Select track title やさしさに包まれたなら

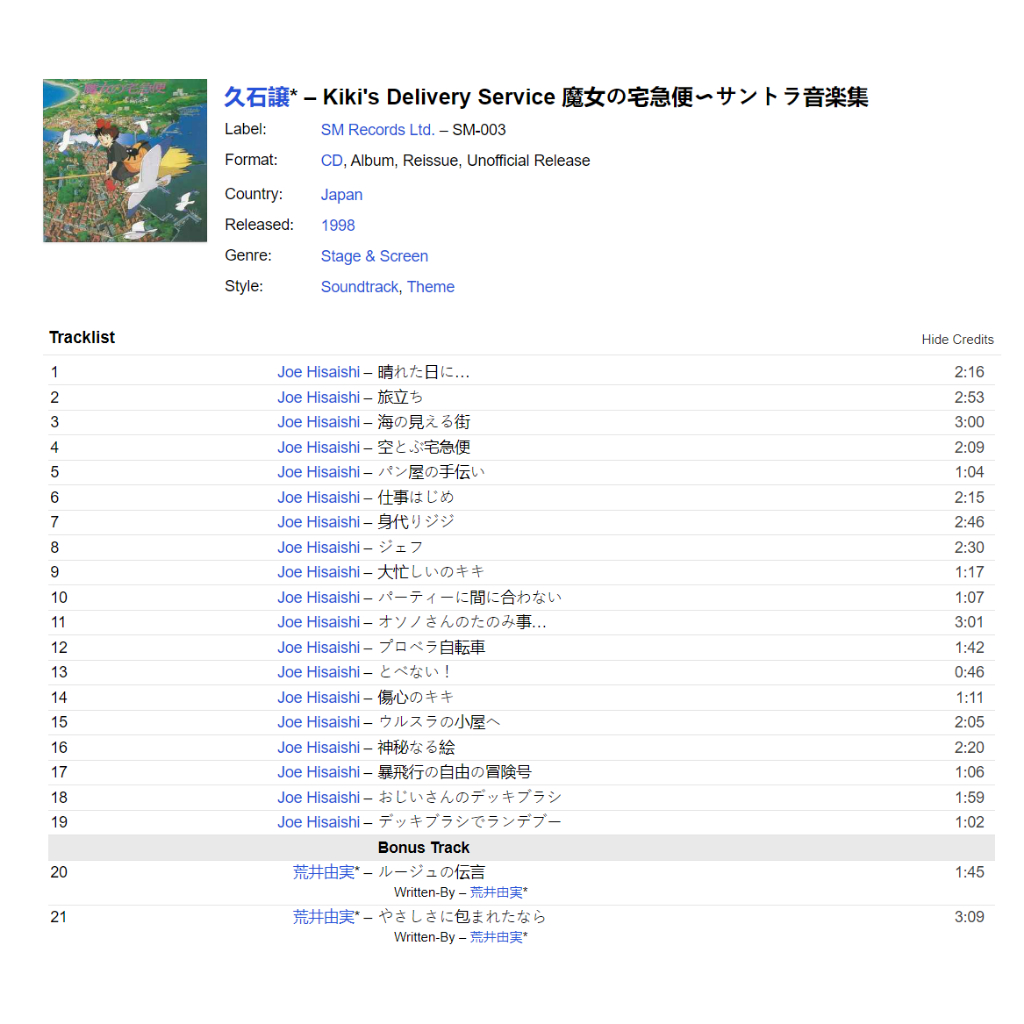point(462,916)
